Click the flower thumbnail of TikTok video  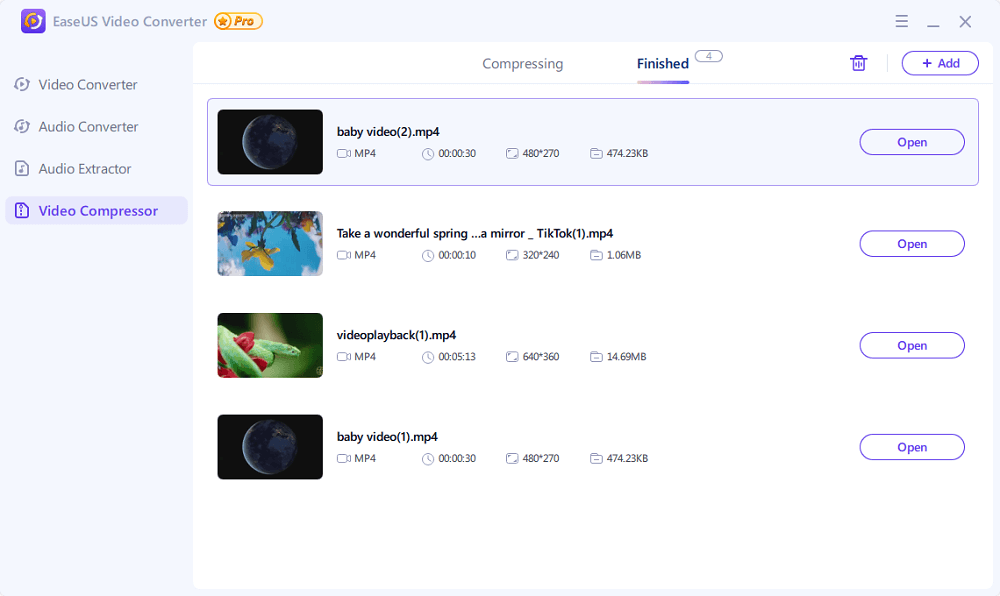click(x=270, y=244)
